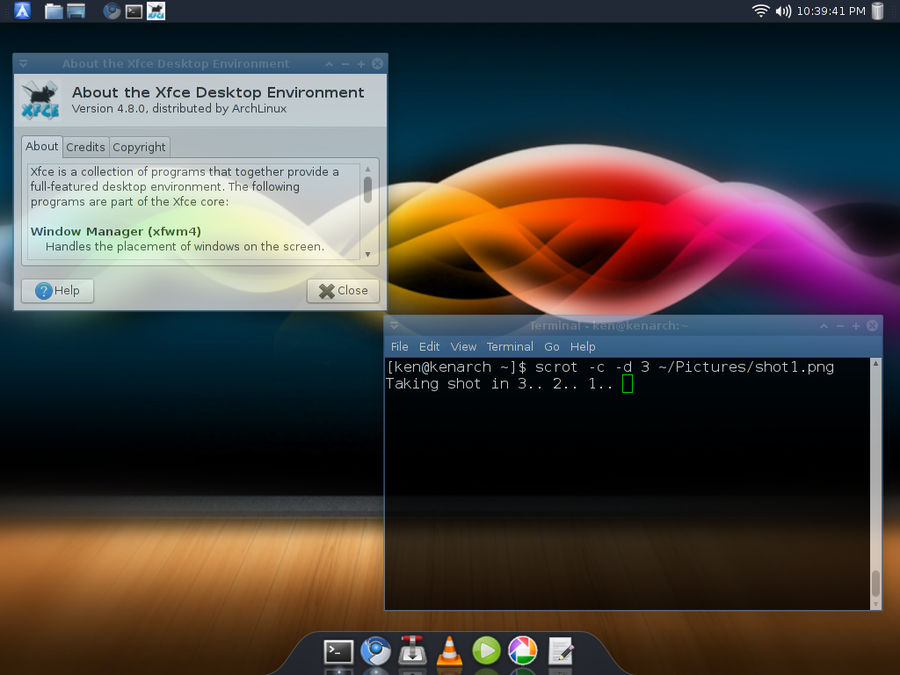
Task: Open the terminal File menu
Action: tap(399, 347)
